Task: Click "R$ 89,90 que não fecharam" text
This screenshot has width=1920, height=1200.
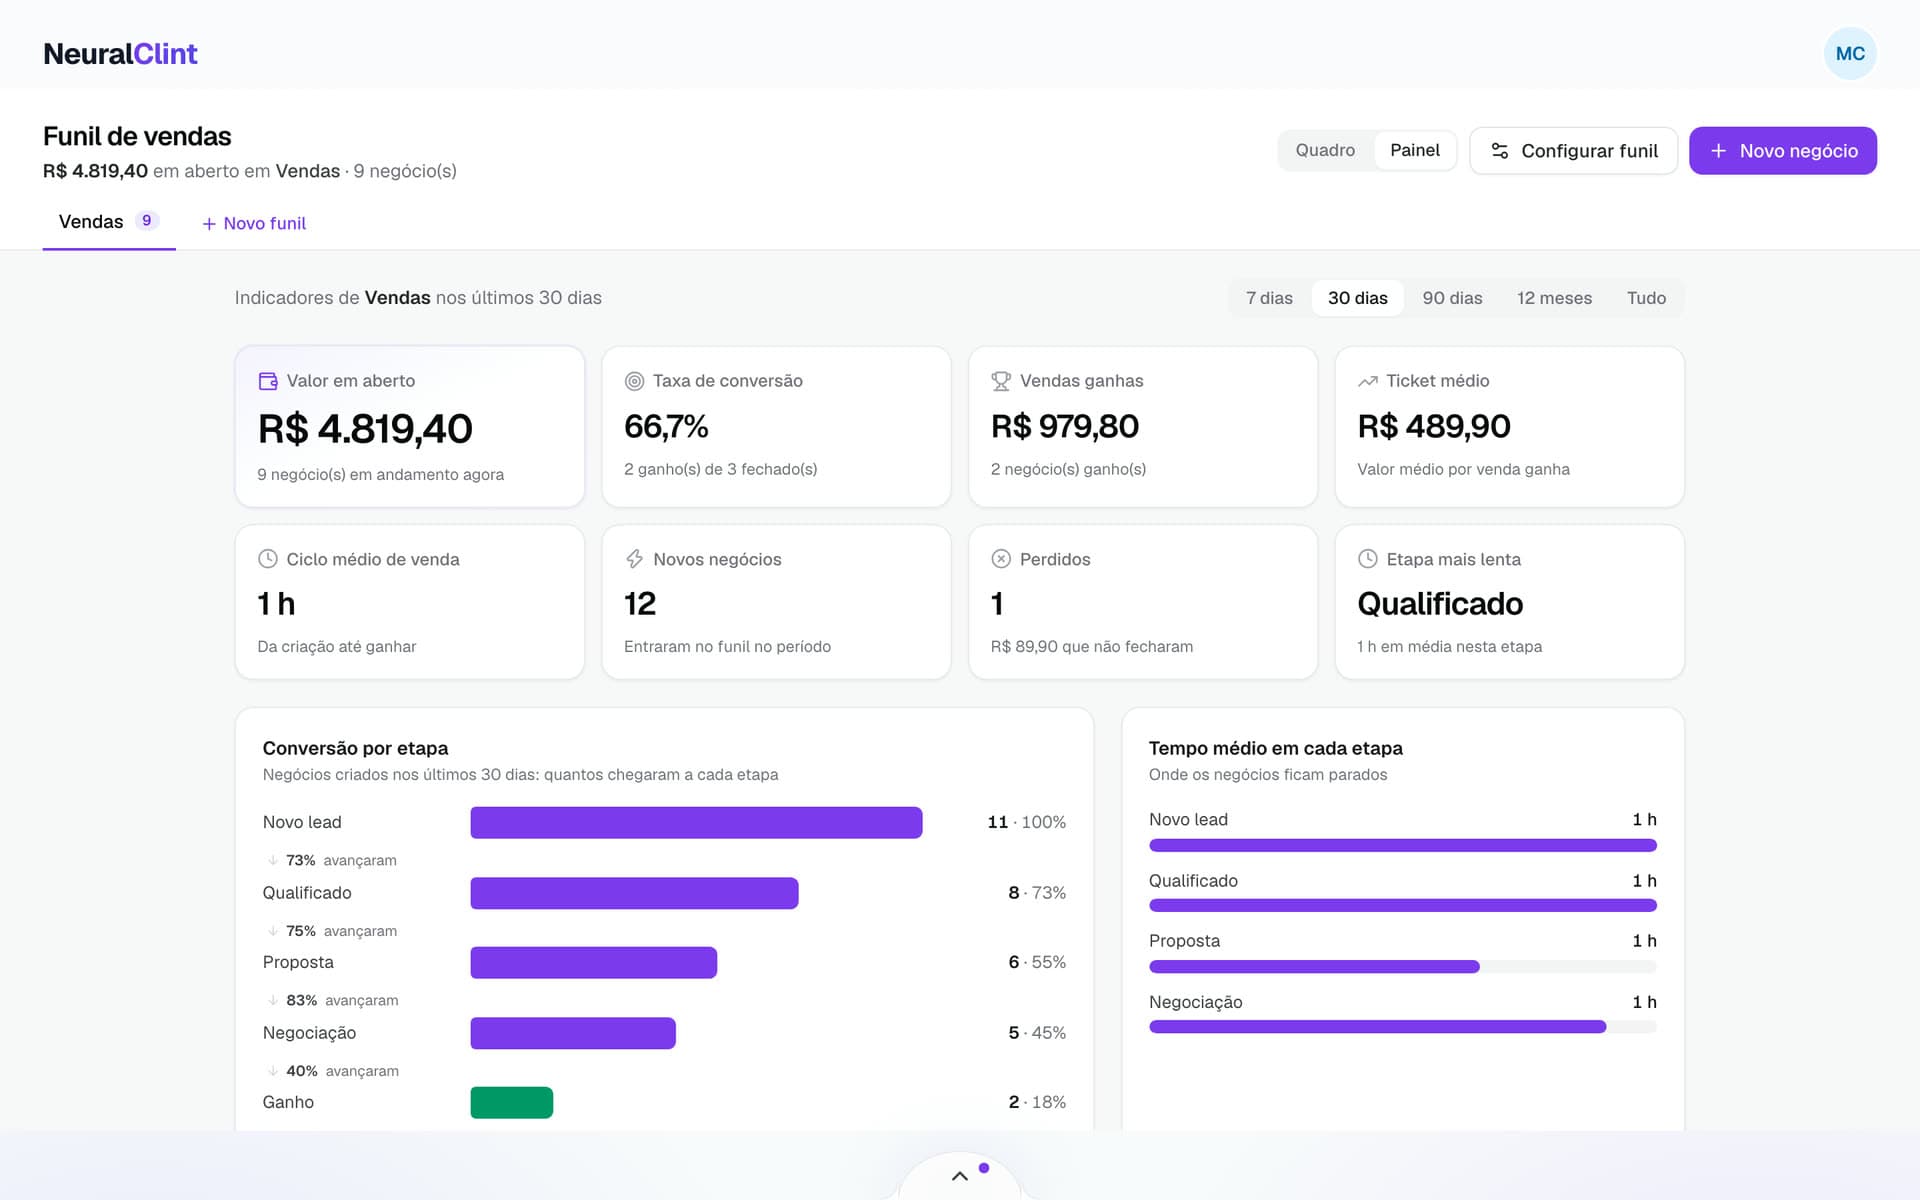Action: [x=1092, y=647]
